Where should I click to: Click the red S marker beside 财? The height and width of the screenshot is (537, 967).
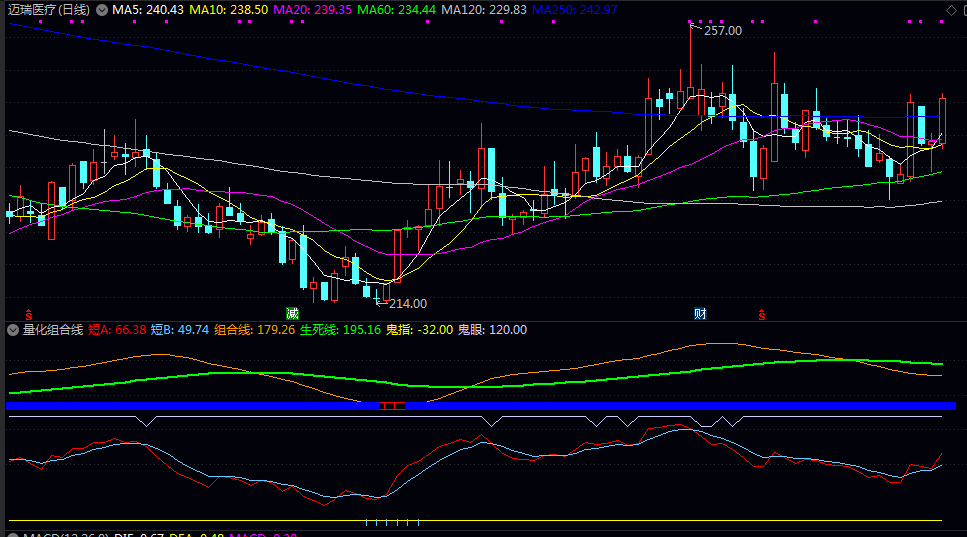[x=762, y=314]
